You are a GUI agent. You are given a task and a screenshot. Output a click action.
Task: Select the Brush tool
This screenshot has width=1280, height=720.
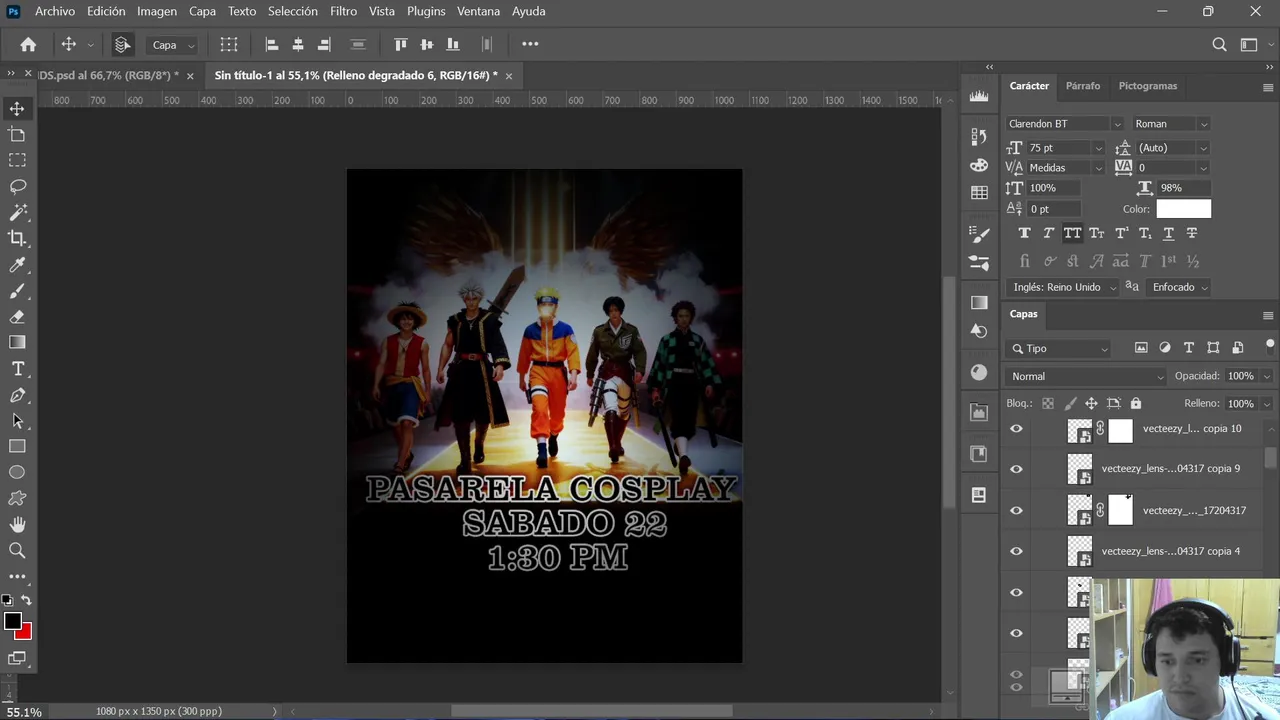point(17,291)
